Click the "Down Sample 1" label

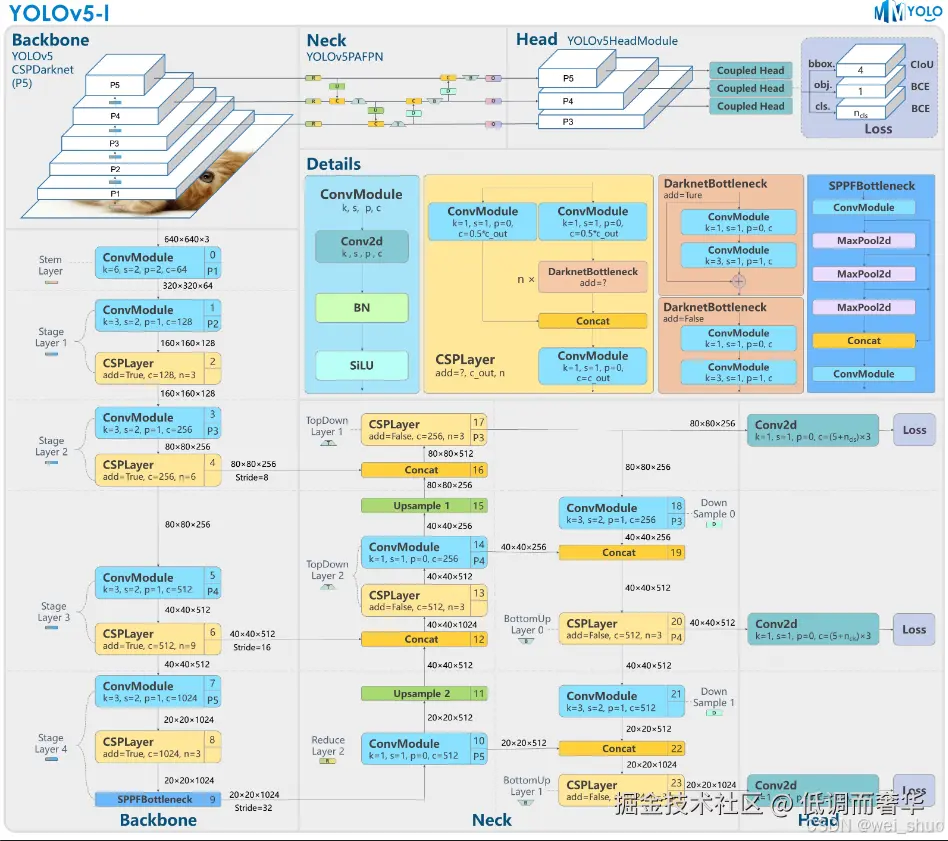(x=713, y=697)
